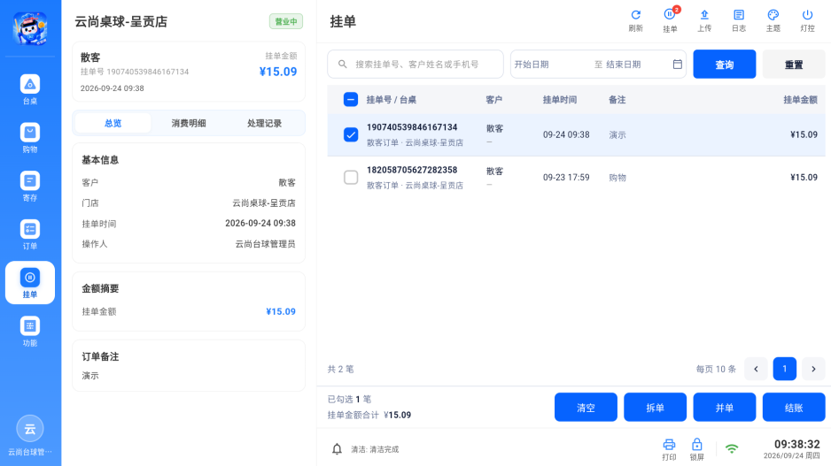Go to previous page arrow
The height and width of the screenshot is (466, 831).
(756, 369)
